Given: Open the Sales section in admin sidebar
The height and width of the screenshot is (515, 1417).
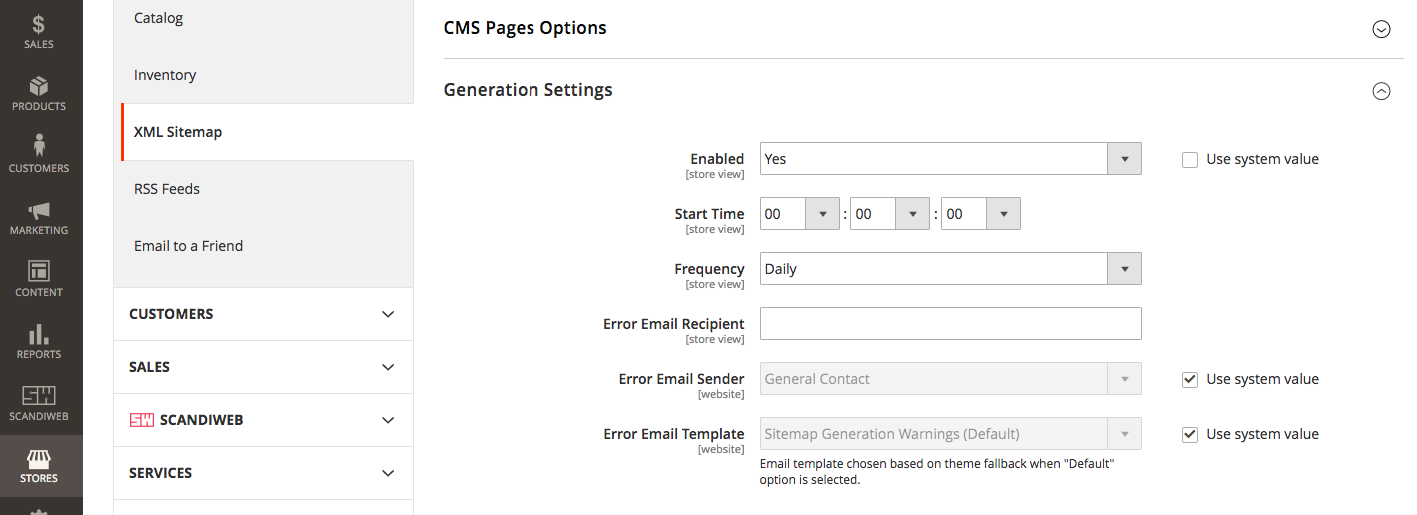Looking at the screenshot, I should (40, 30).
